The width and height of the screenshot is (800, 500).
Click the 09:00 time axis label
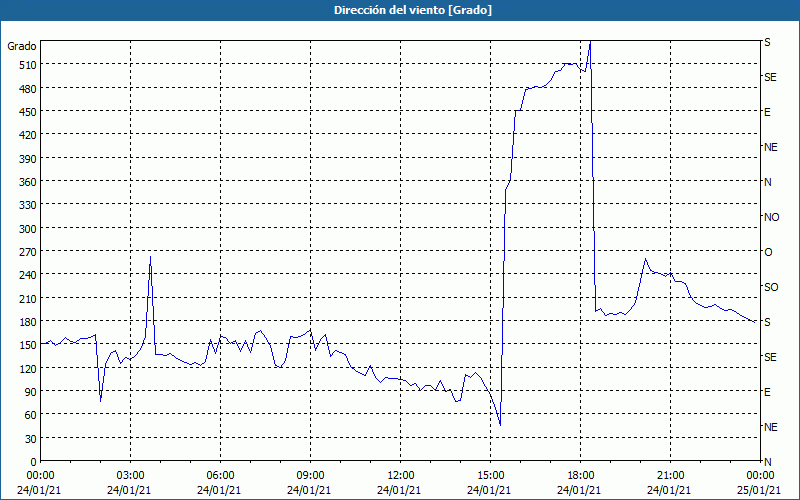point(310,476)
